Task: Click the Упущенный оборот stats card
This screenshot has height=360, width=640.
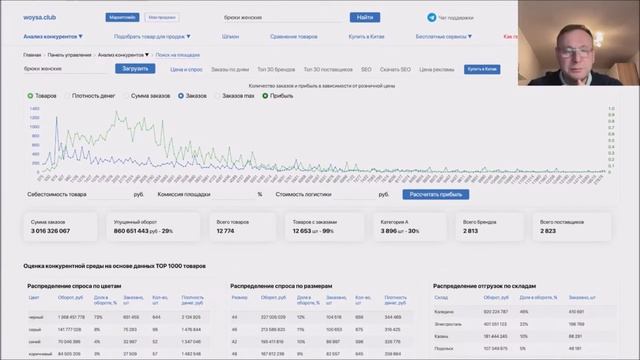Action: pyautogui.click(x=153, y=227)
